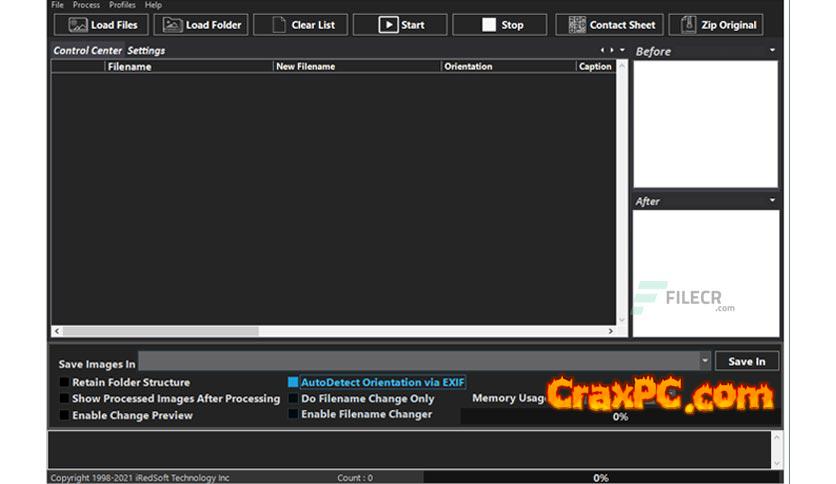836x484 pixels.
Task: Click the tab scroll left arrow
Action: click(602, 50)
